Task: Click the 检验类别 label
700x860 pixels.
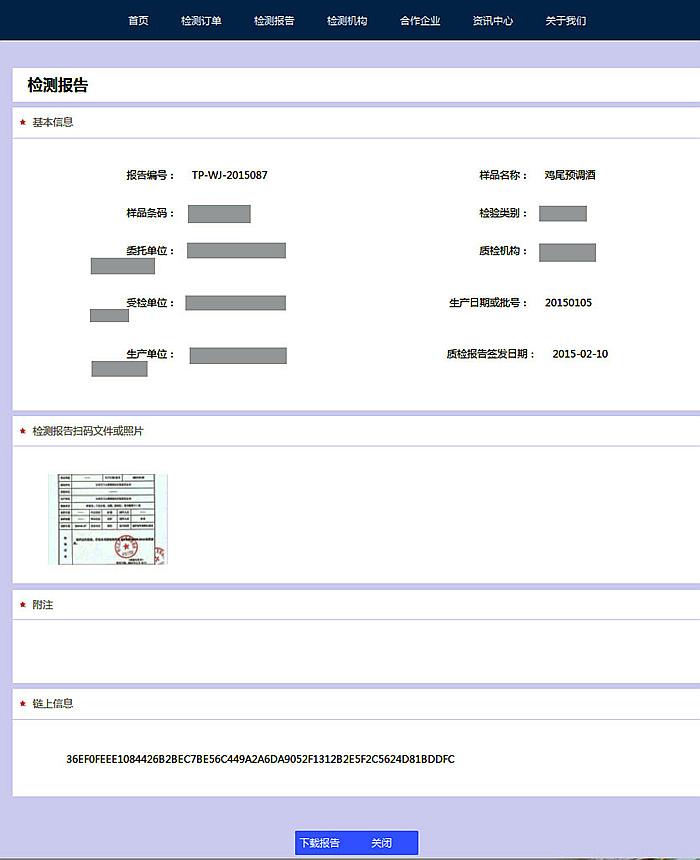Action: (x=503, y=213)
